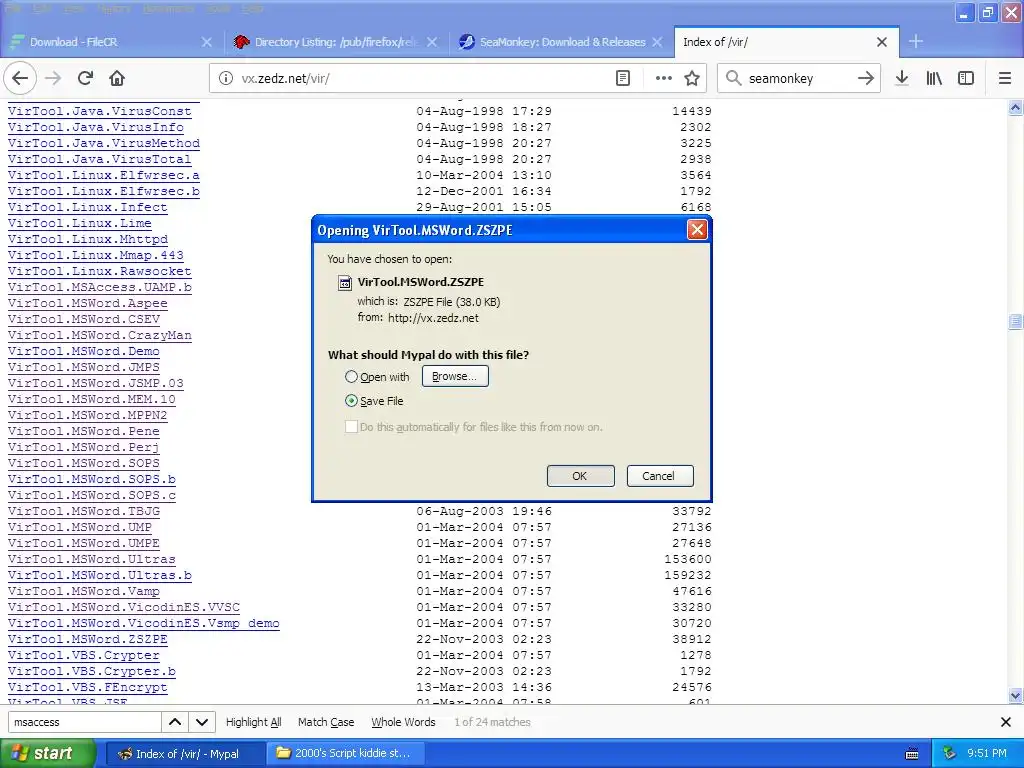Click the Browse... button
The height and width of the screenshot is (768, 1024).
coord(455,376)
